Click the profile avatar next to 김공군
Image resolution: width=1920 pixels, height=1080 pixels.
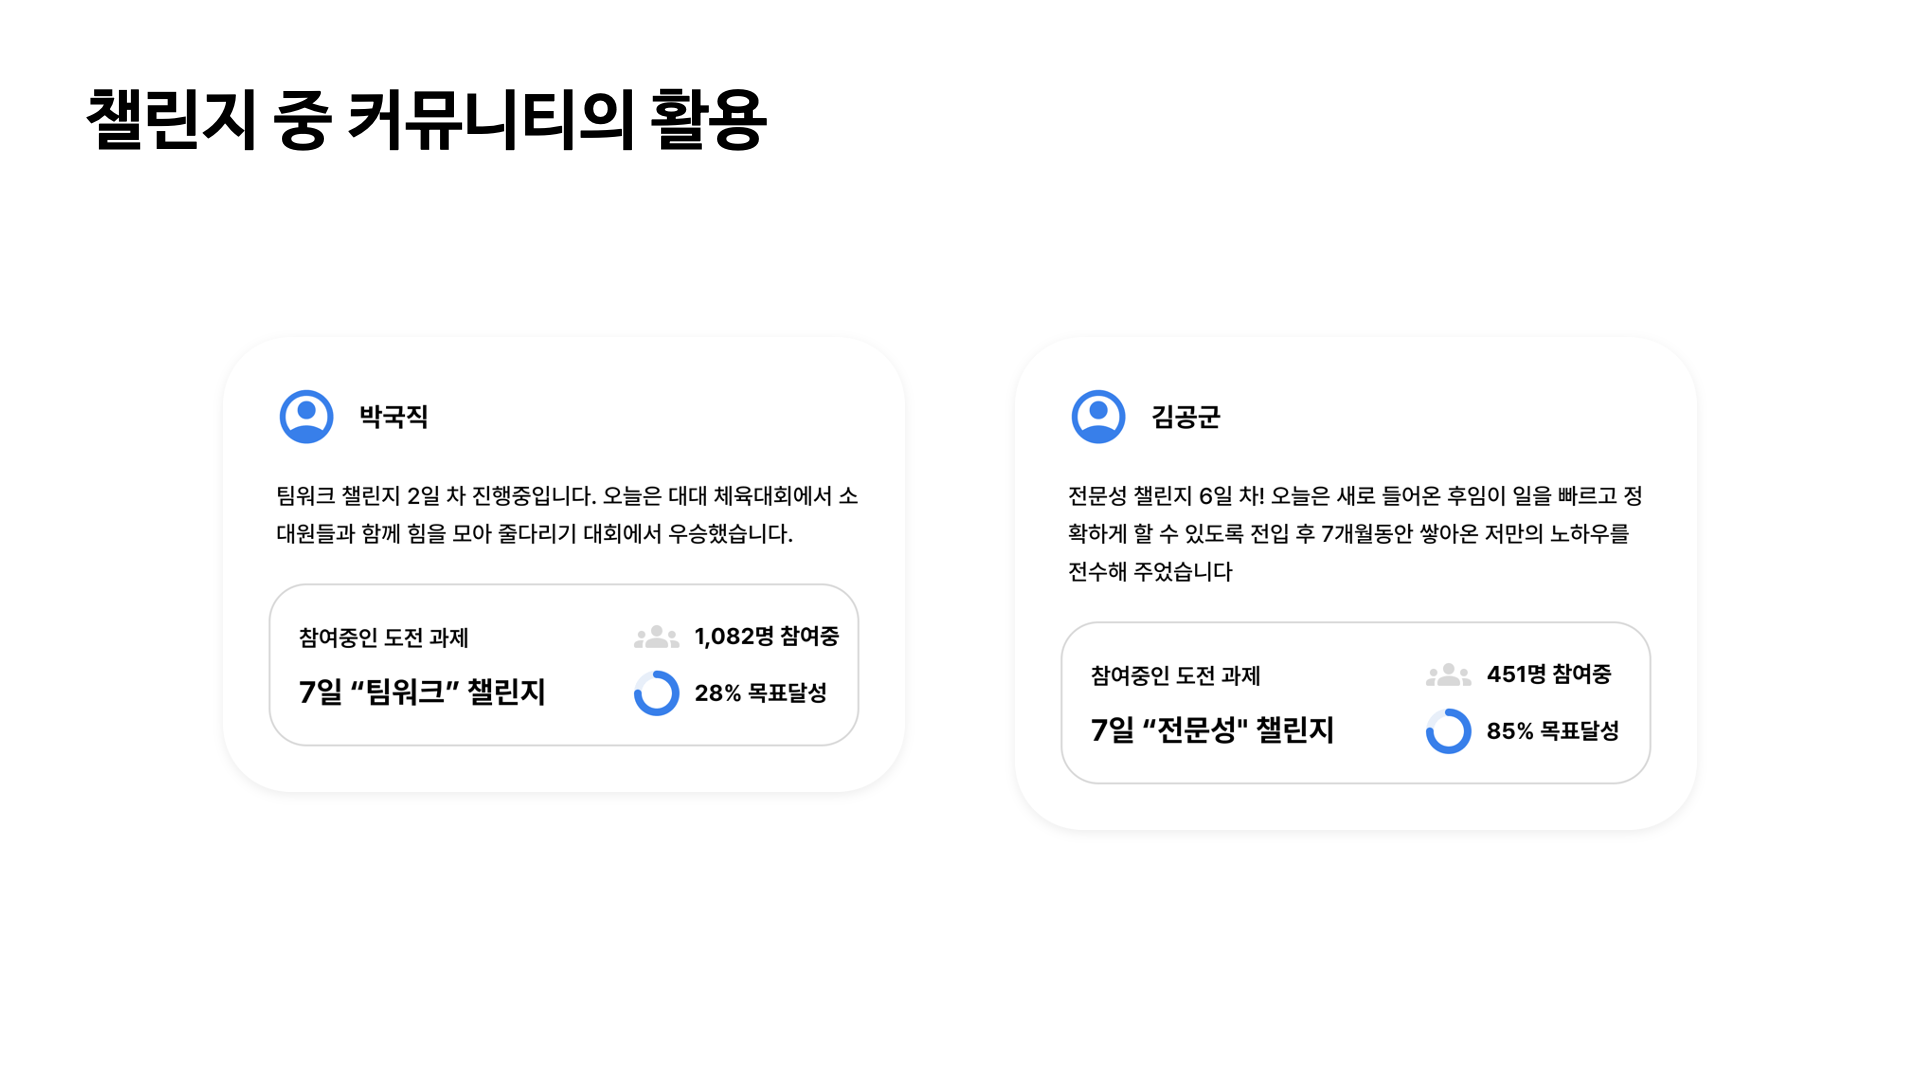(x=1098, y=416)
